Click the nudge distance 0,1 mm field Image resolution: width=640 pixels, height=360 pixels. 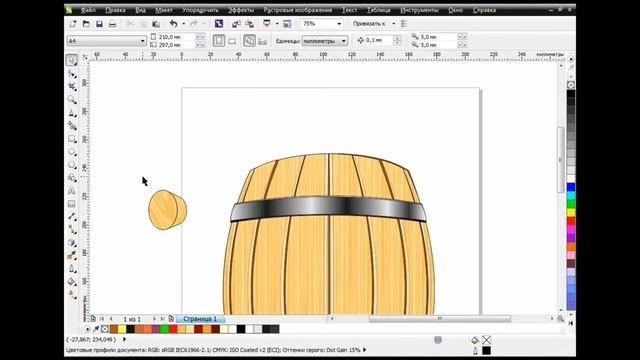pos(378,40)
